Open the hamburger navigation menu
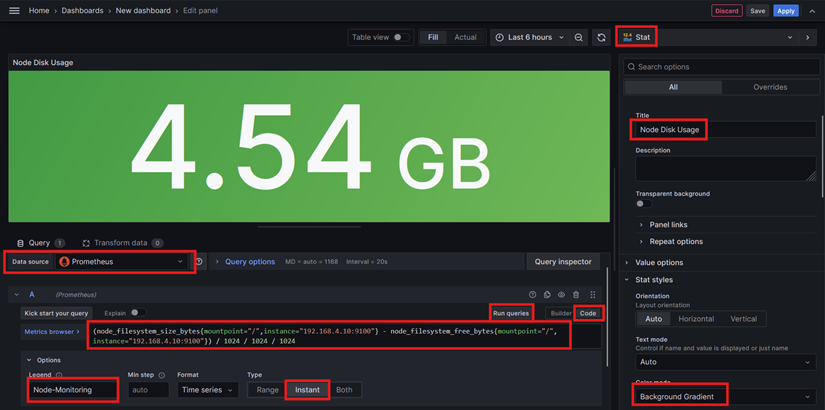Image resolution: width=825 pixels, height=410 pixels. click(x=14, y=11)
